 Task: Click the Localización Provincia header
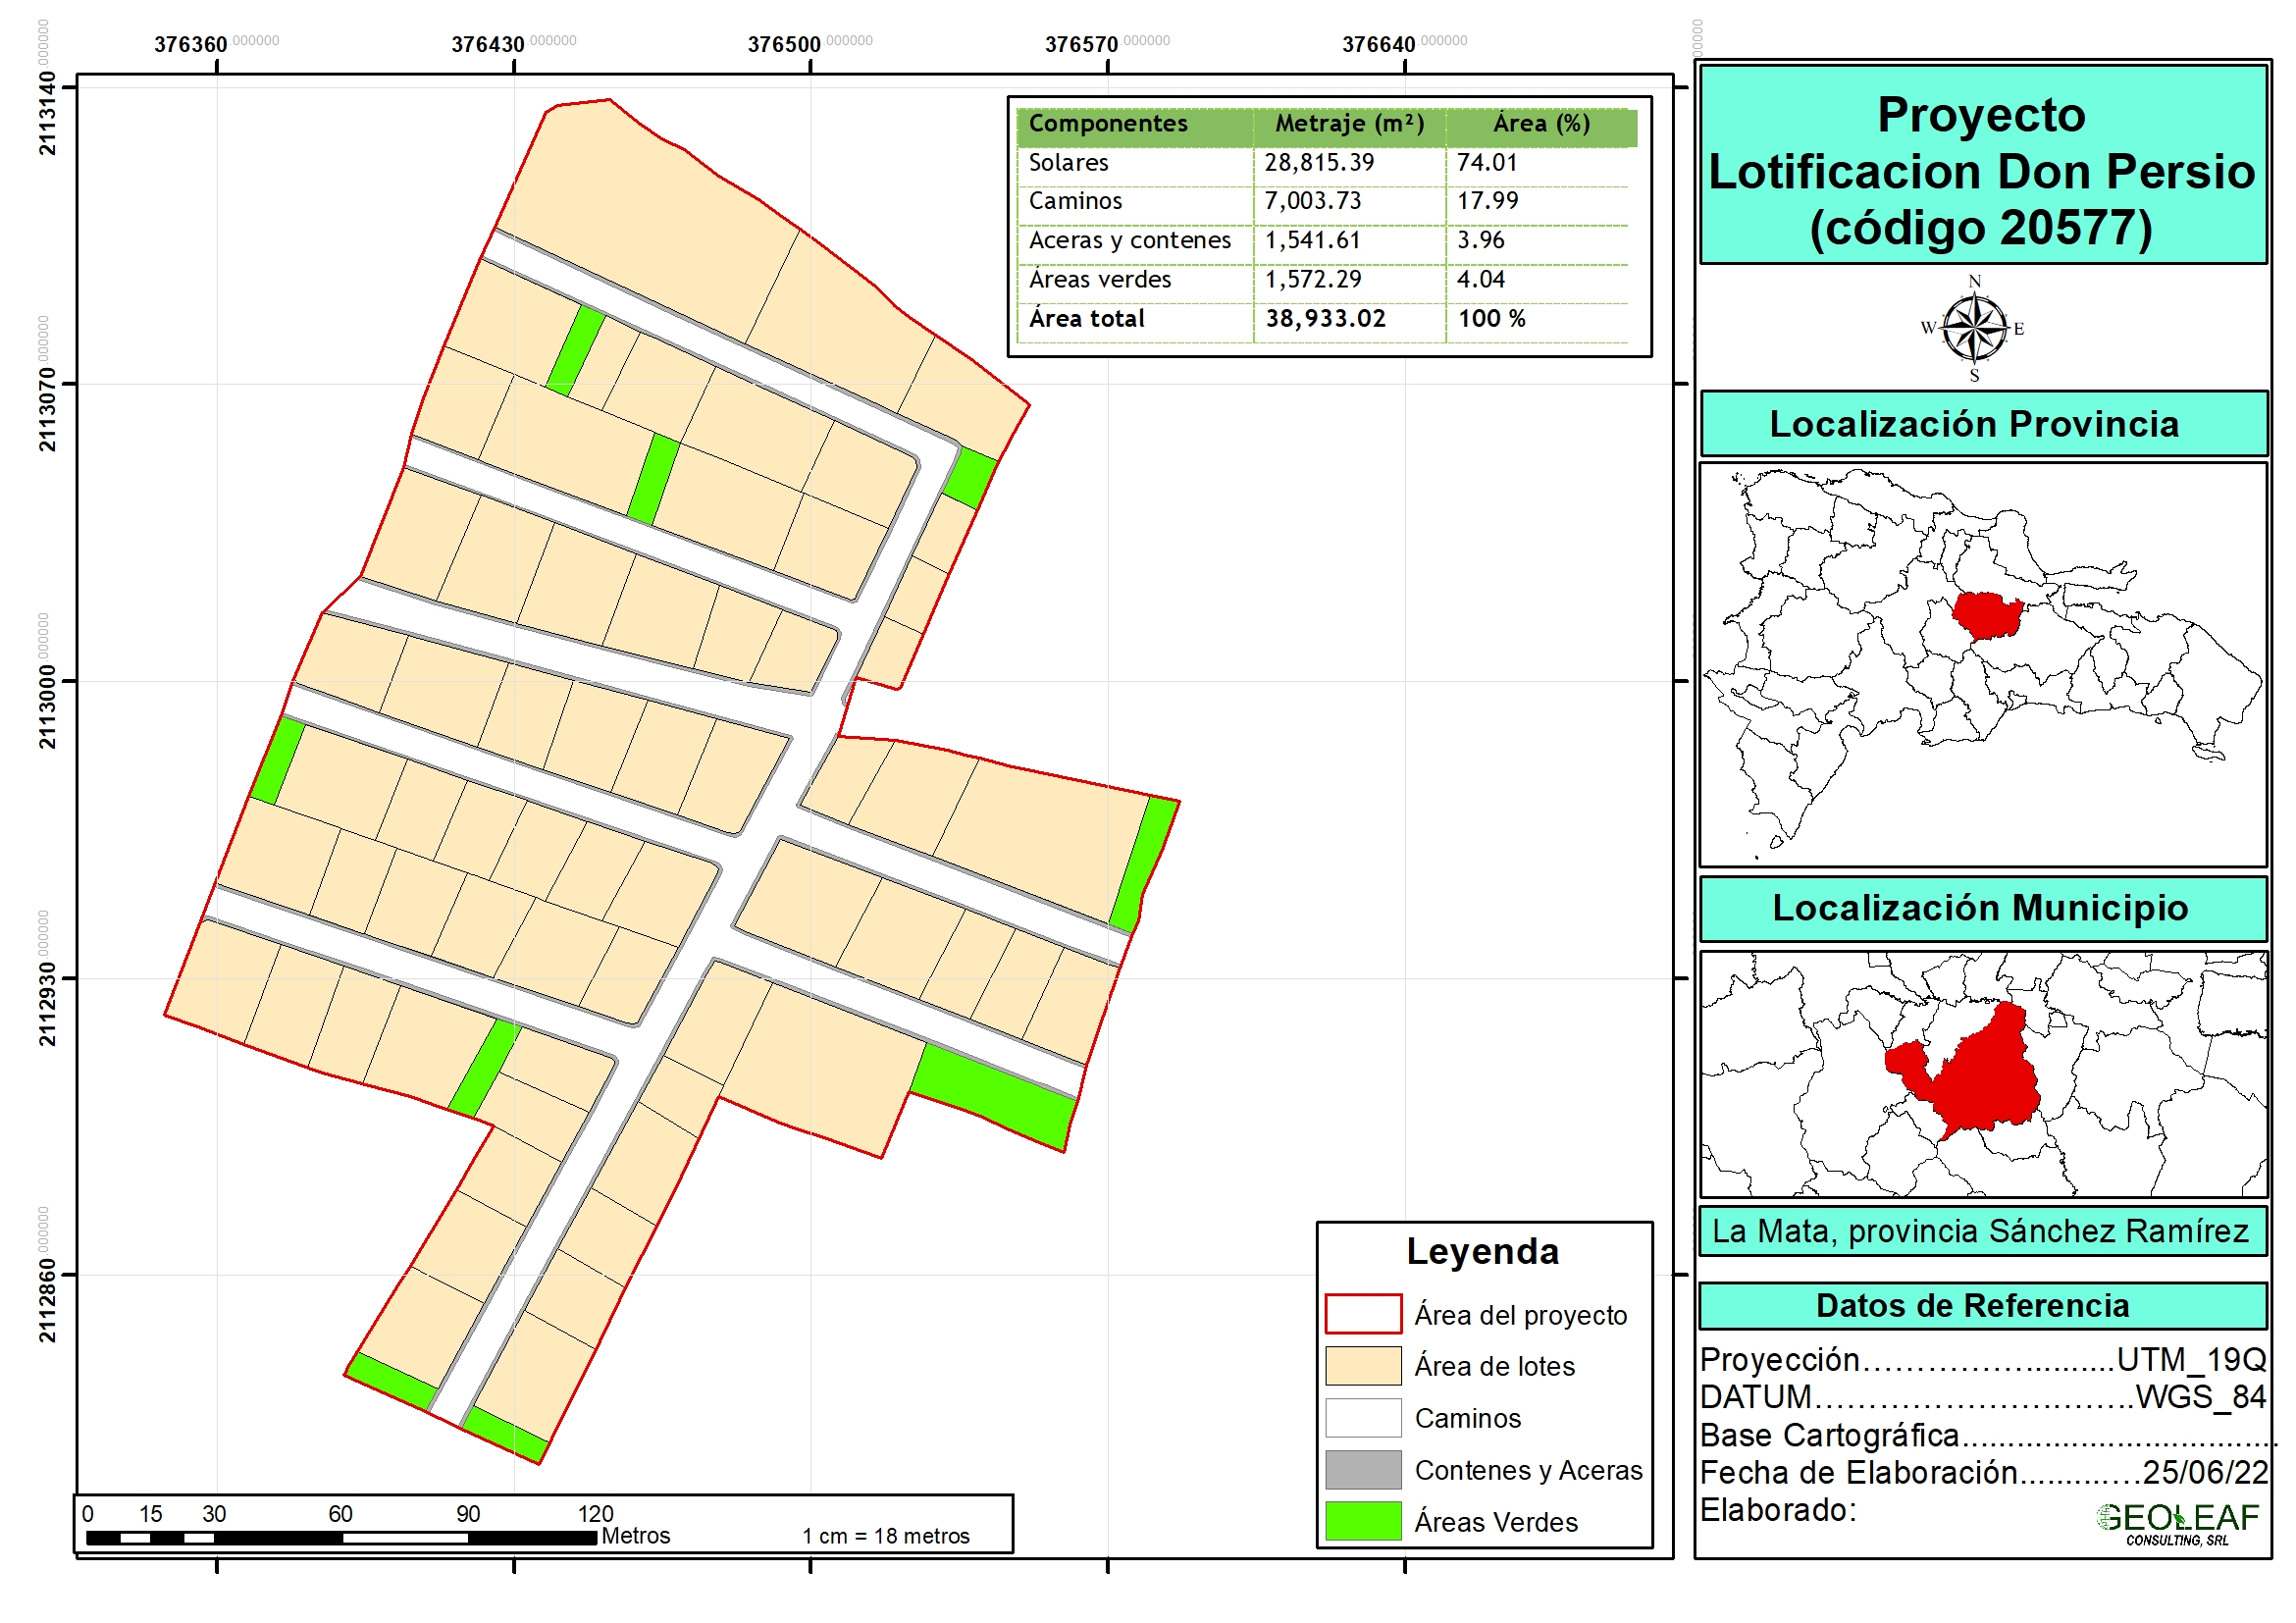1974,424
